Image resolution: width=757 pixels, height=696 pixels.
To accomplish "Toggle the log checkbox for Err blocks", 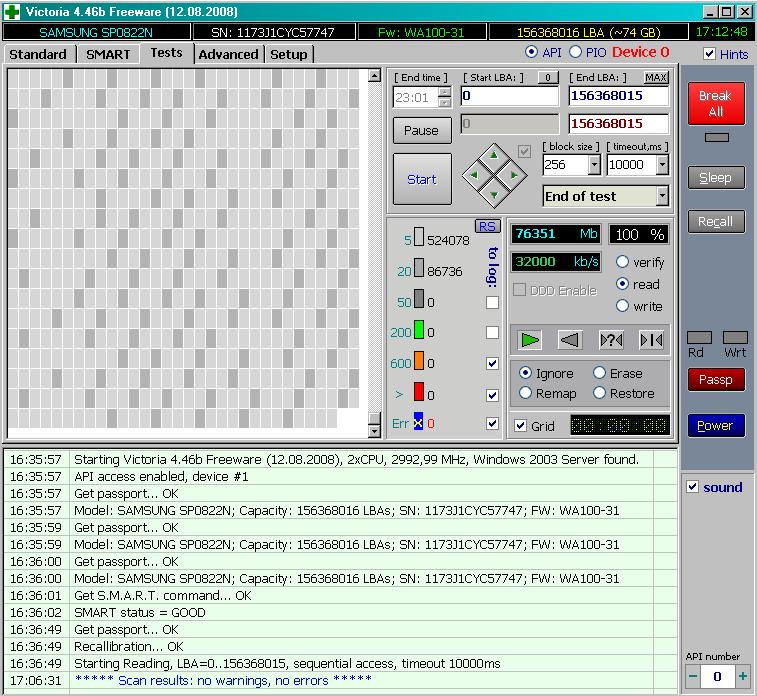I will coord(492,423).
